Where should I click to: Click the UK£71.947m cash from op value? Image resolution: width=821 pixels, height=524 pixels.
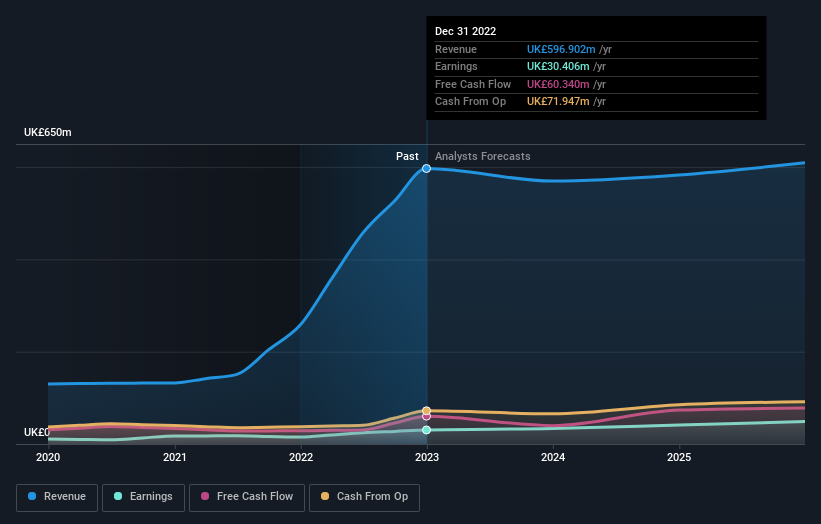[x=558, y=102]
